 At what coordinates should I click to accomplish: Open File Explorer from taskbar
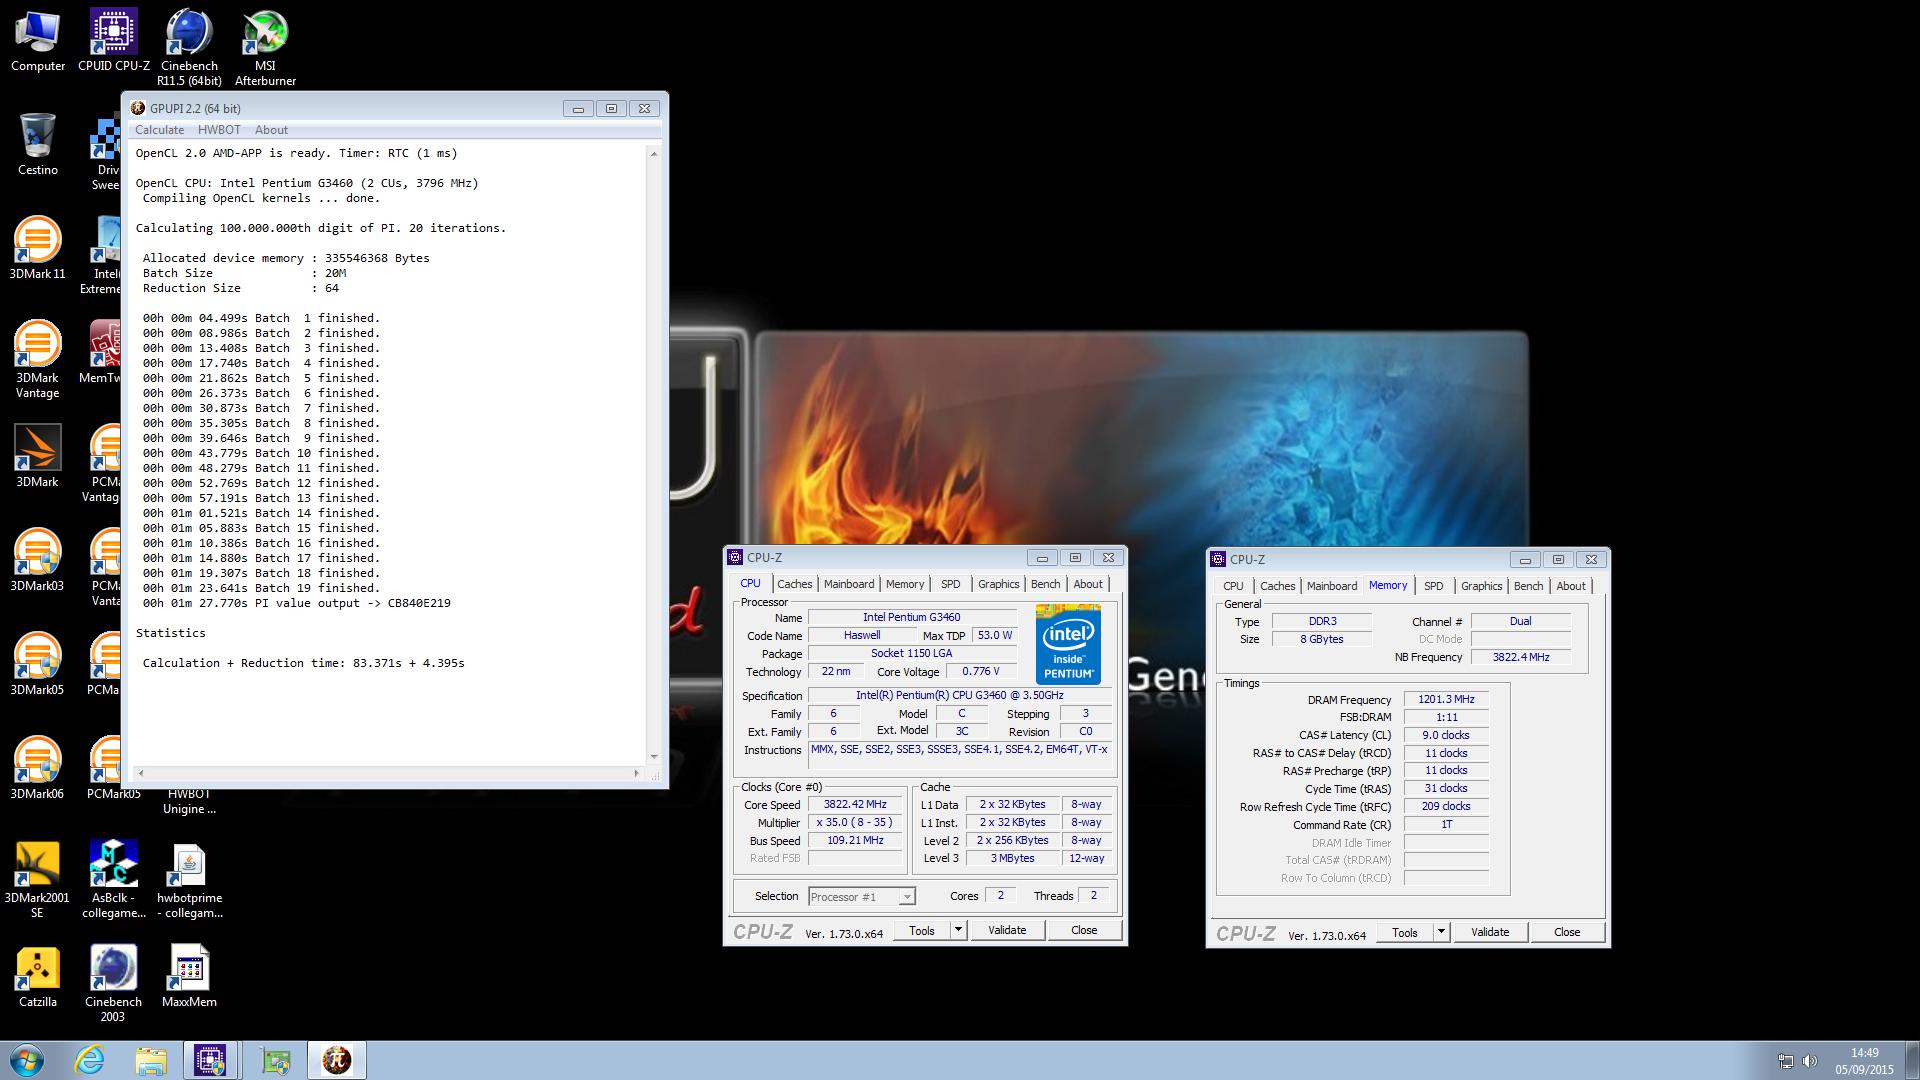point(151,1060)
